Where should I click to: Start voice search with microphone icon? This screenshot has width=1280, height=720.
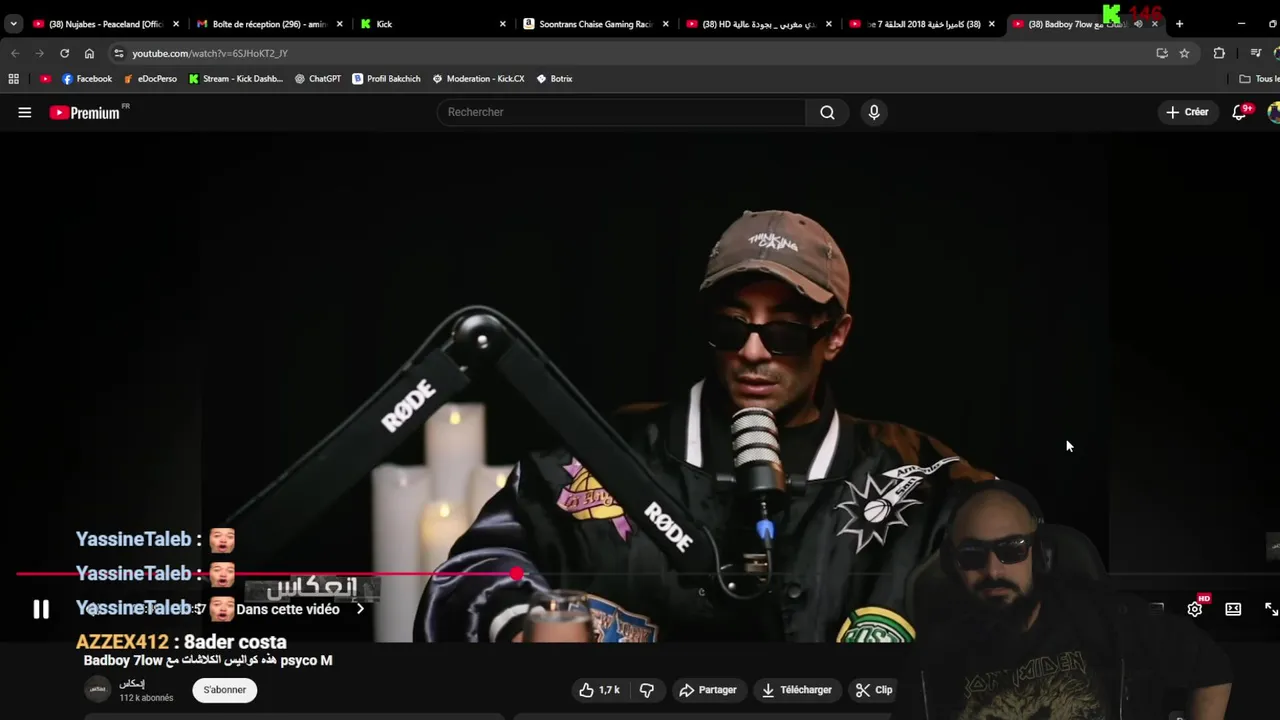click(874, 112)
